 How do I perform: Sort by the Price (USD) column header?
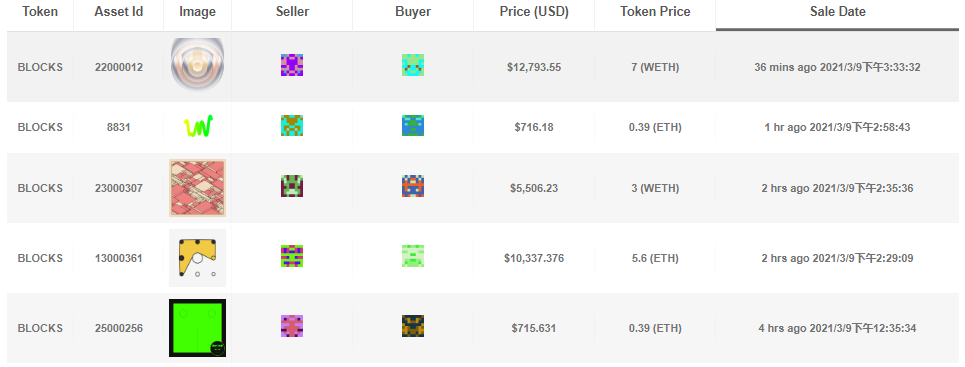[x=534, y=12]
